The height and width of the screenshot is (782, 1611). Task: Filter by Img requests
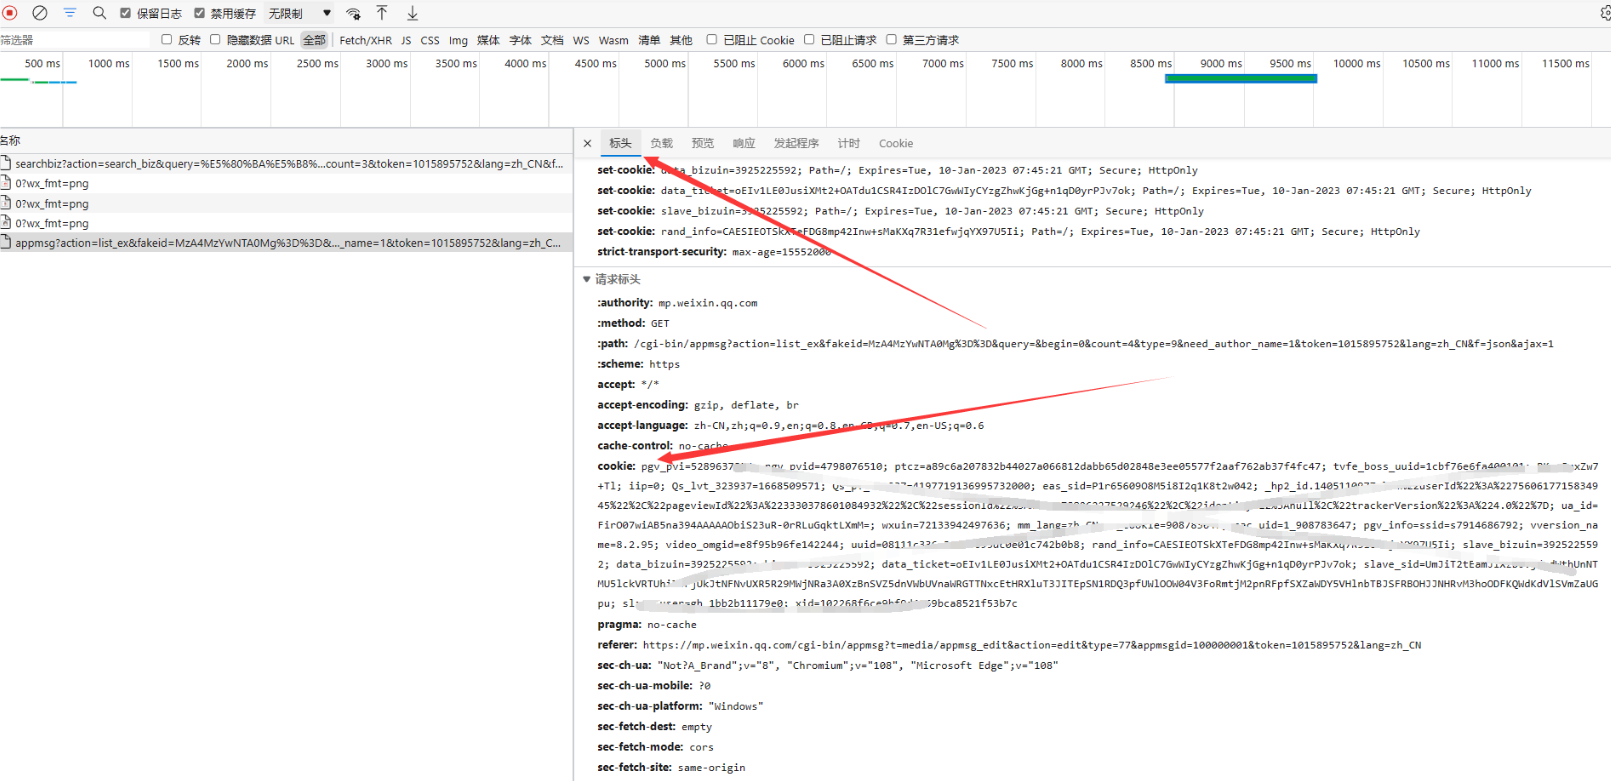[x=458, y=40]
